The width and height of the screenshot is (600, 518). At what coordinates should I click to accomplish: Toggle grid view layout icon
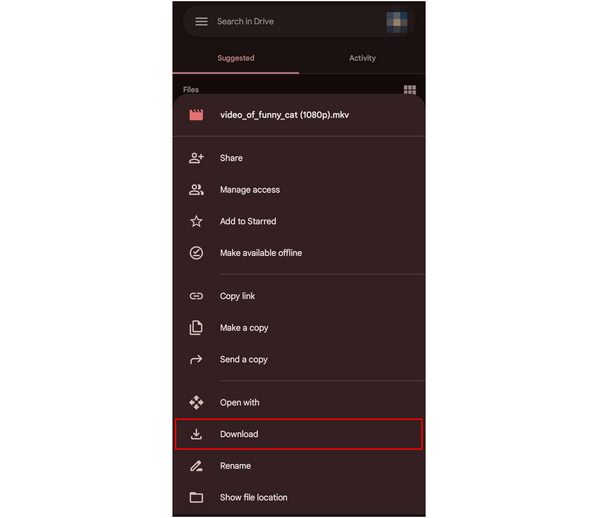tap(409, 90)
